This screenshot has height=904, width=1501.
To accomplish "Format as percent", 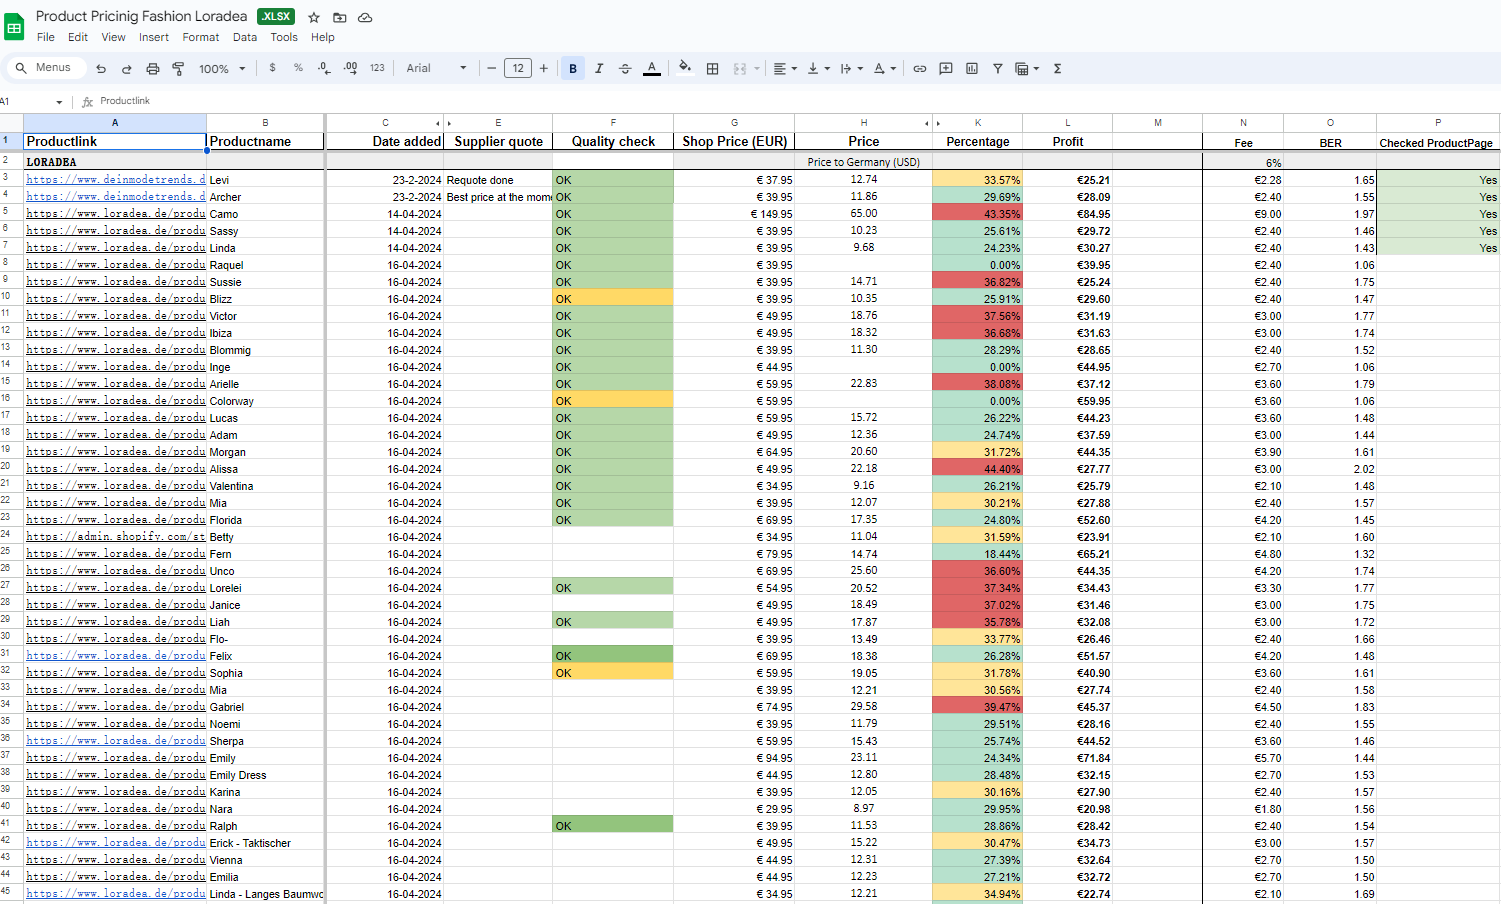I will (298, 68).
